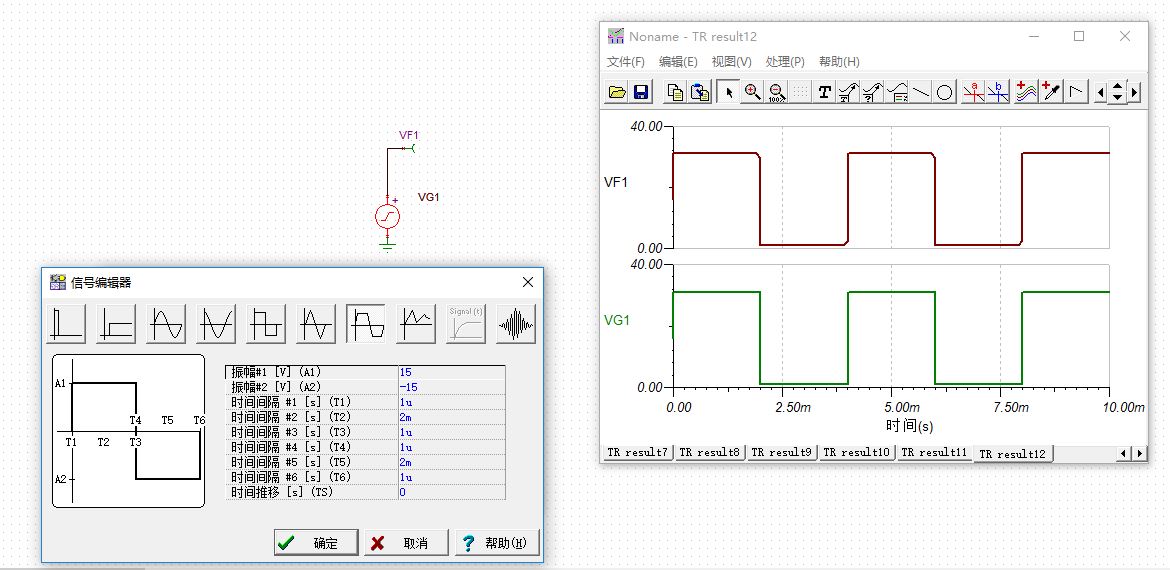Screen dimensions: 1170x570
Task: Select the text annotation tool
Action: (825, 92)
